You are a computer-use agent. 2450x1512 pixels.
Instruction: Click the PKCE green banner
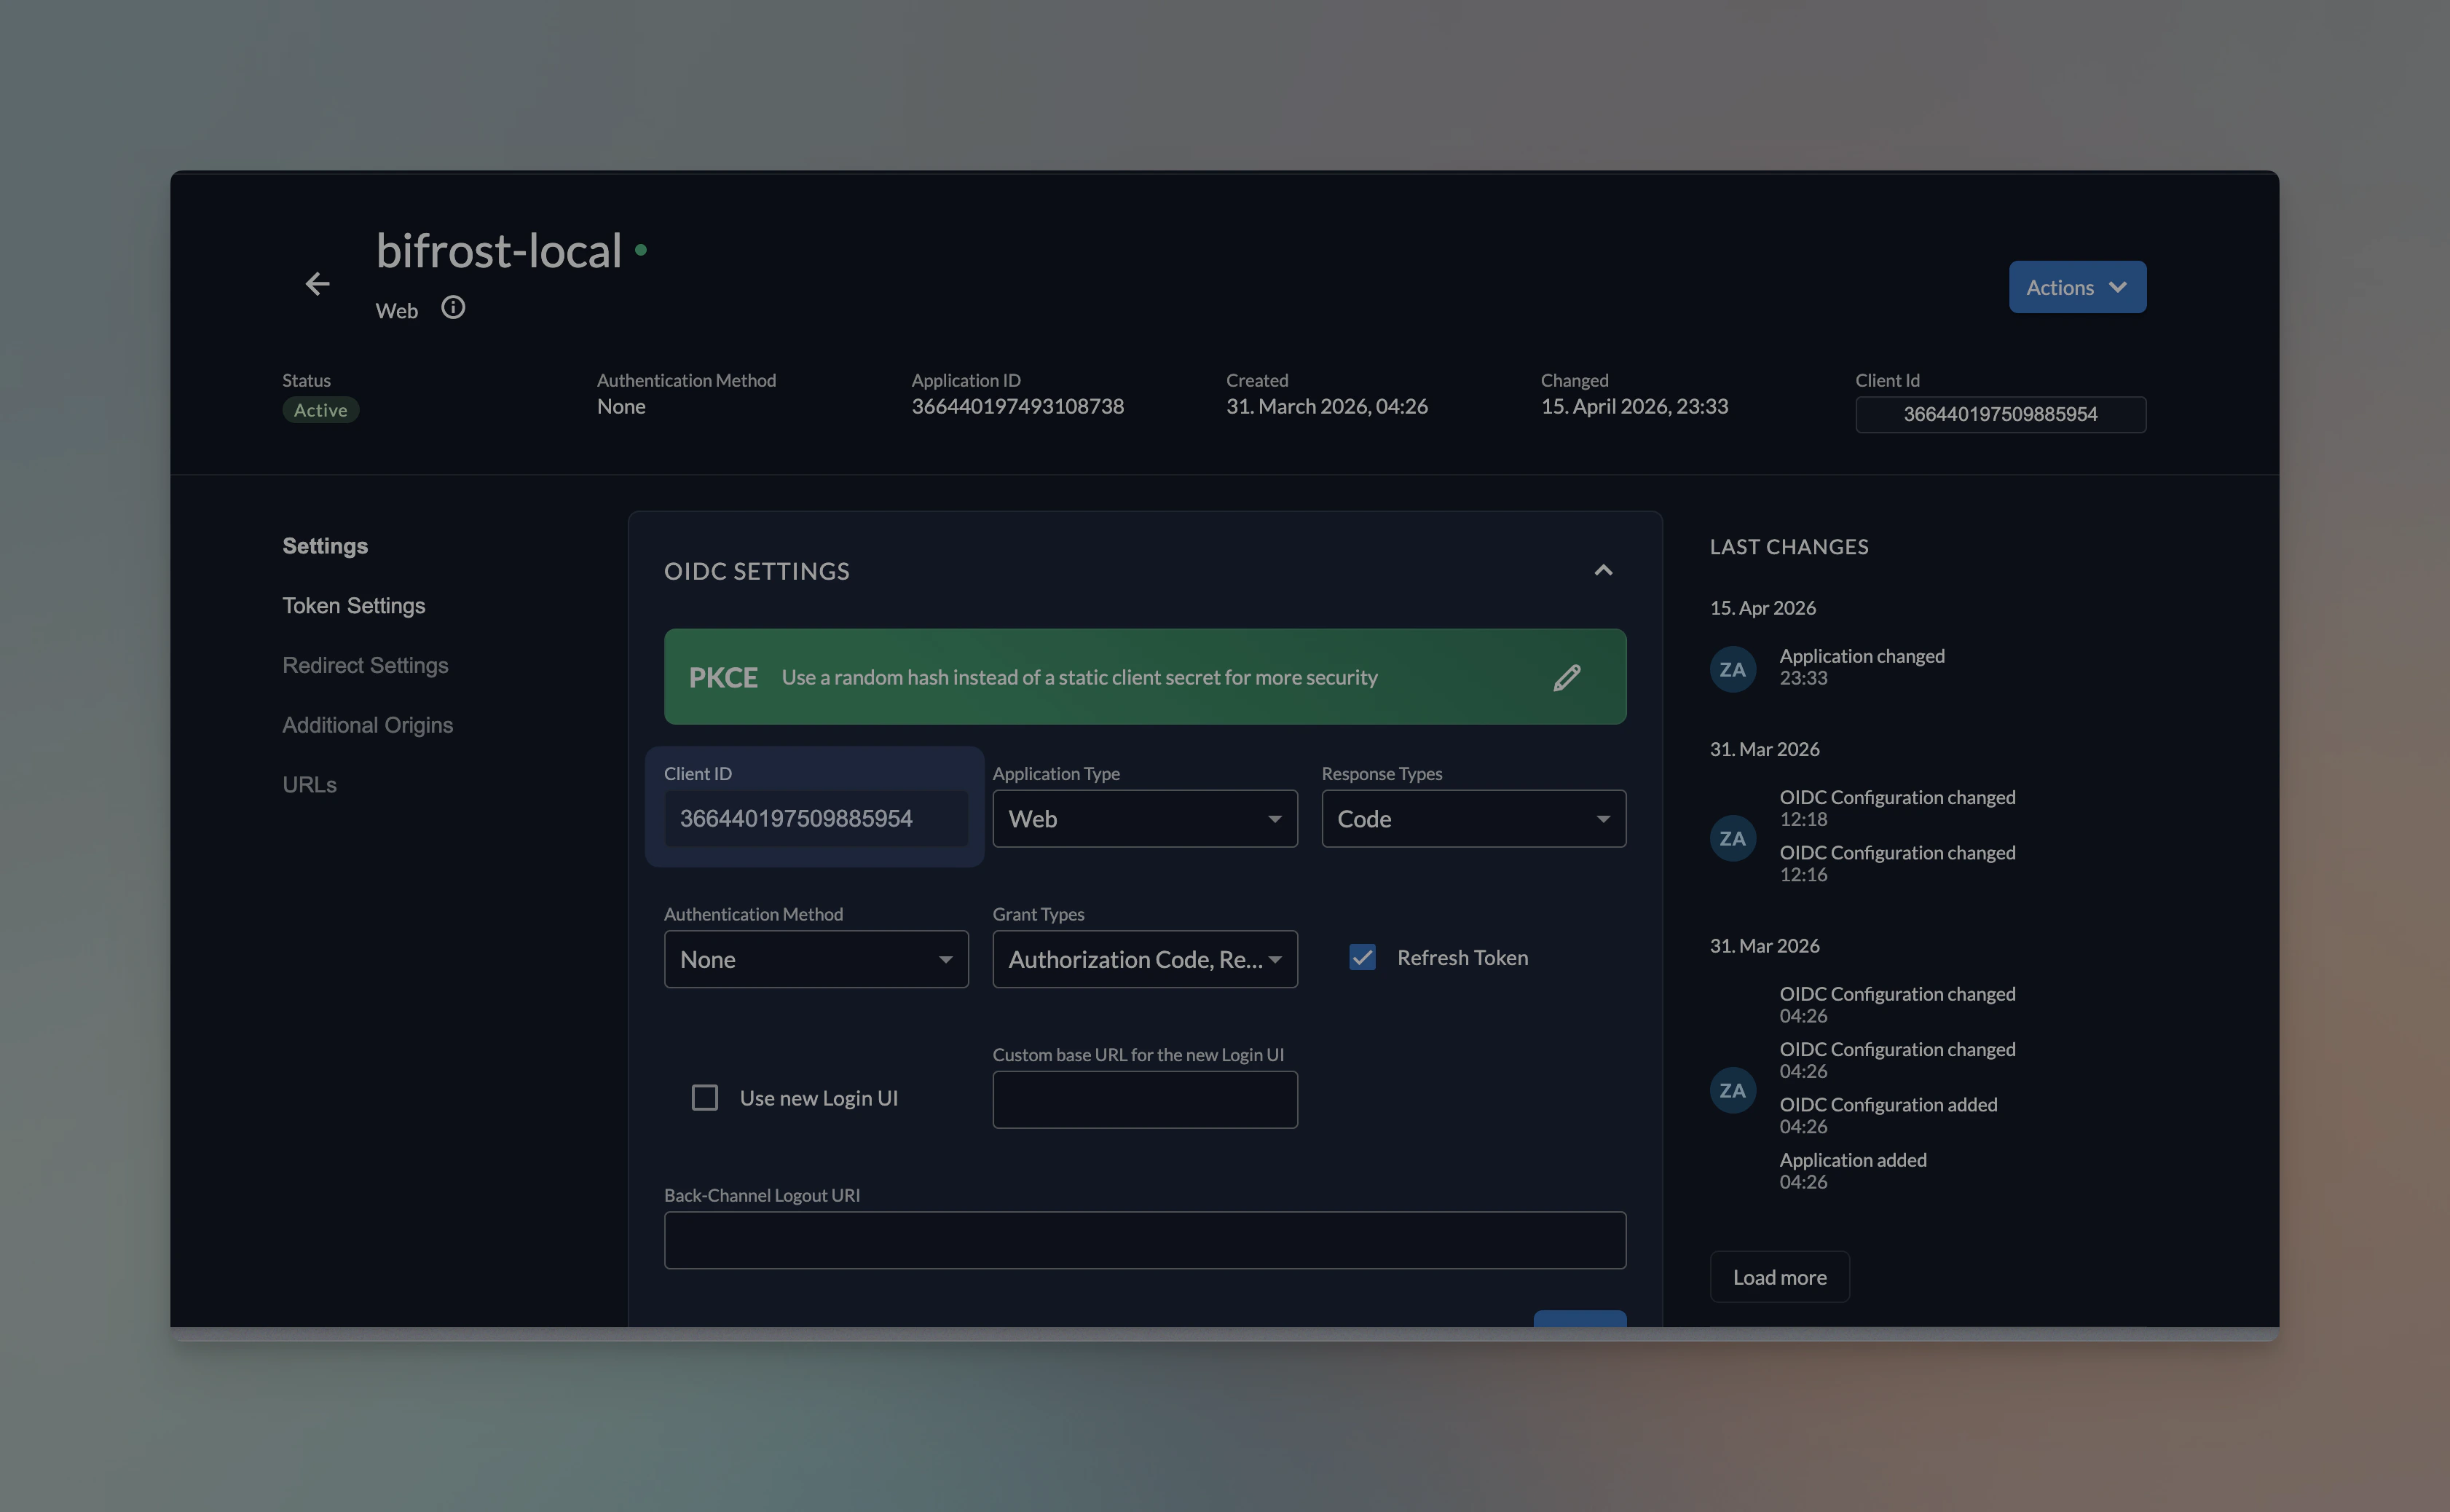(x=1145, y=677)
